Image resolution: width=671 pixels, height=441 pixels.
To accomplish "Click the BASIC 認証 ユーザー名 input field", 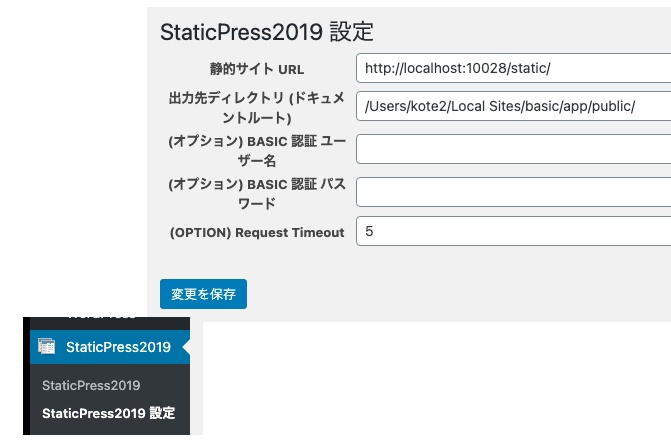I will tap(513, 149).
